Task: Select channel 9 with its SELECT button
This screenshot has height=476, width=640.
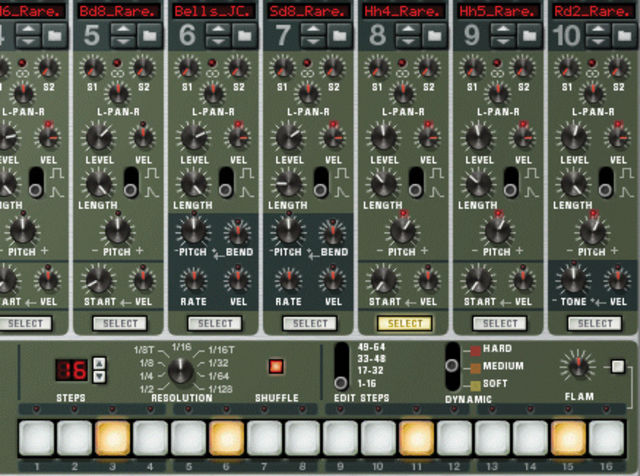Action: (500, 323)
